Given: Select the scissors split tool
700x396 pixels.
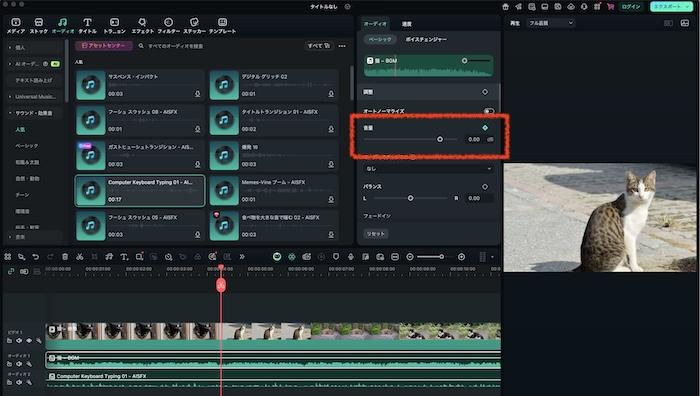Looking at the screenshot, I should (79, 257).
